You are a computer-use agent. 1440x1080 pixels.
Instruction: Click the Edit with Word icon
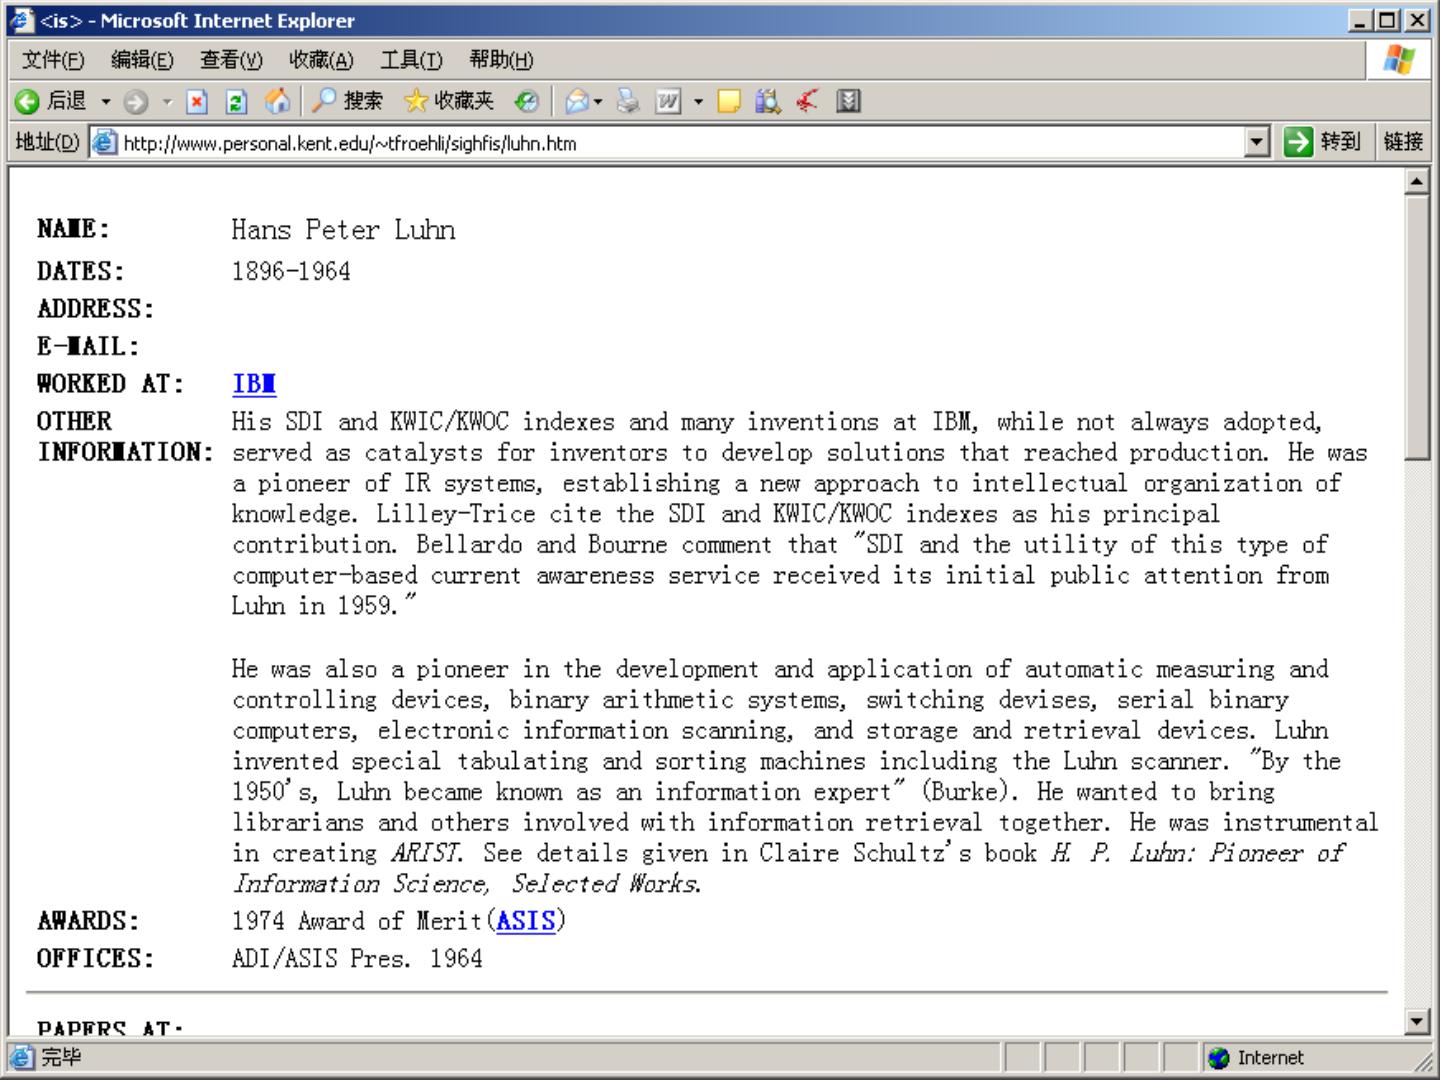coord(668,101)
